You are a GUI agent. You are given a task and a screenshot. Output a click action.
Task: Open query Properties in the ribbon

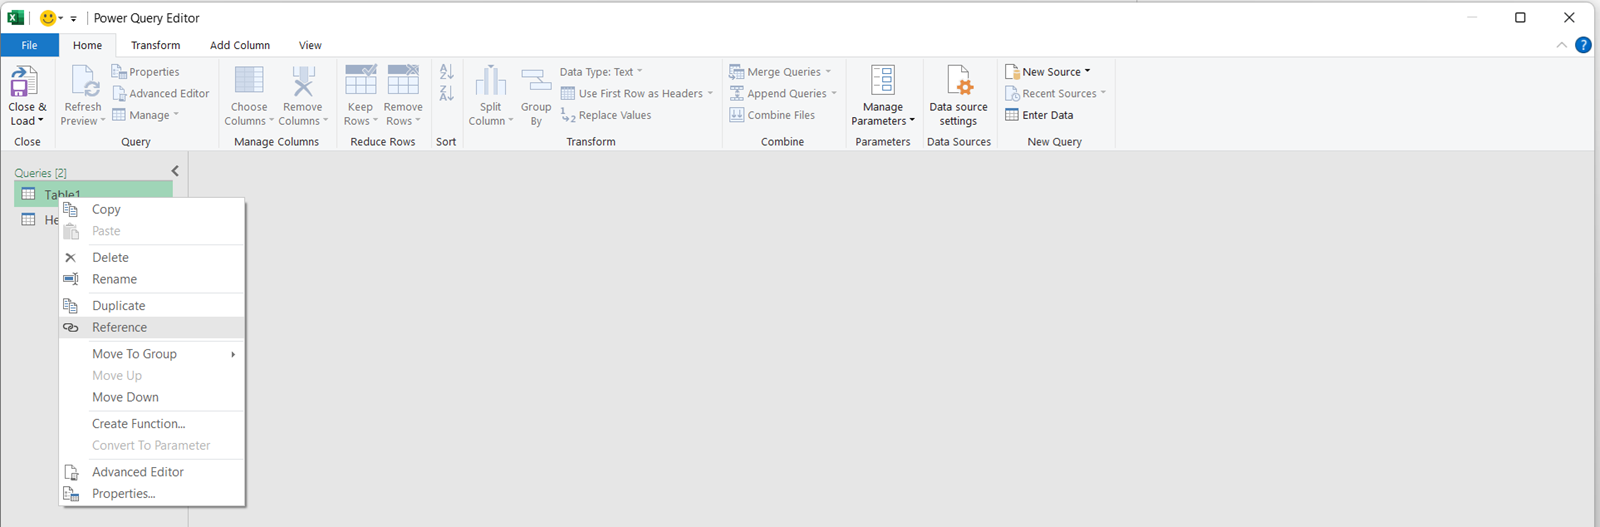click(x=145, y=72)
